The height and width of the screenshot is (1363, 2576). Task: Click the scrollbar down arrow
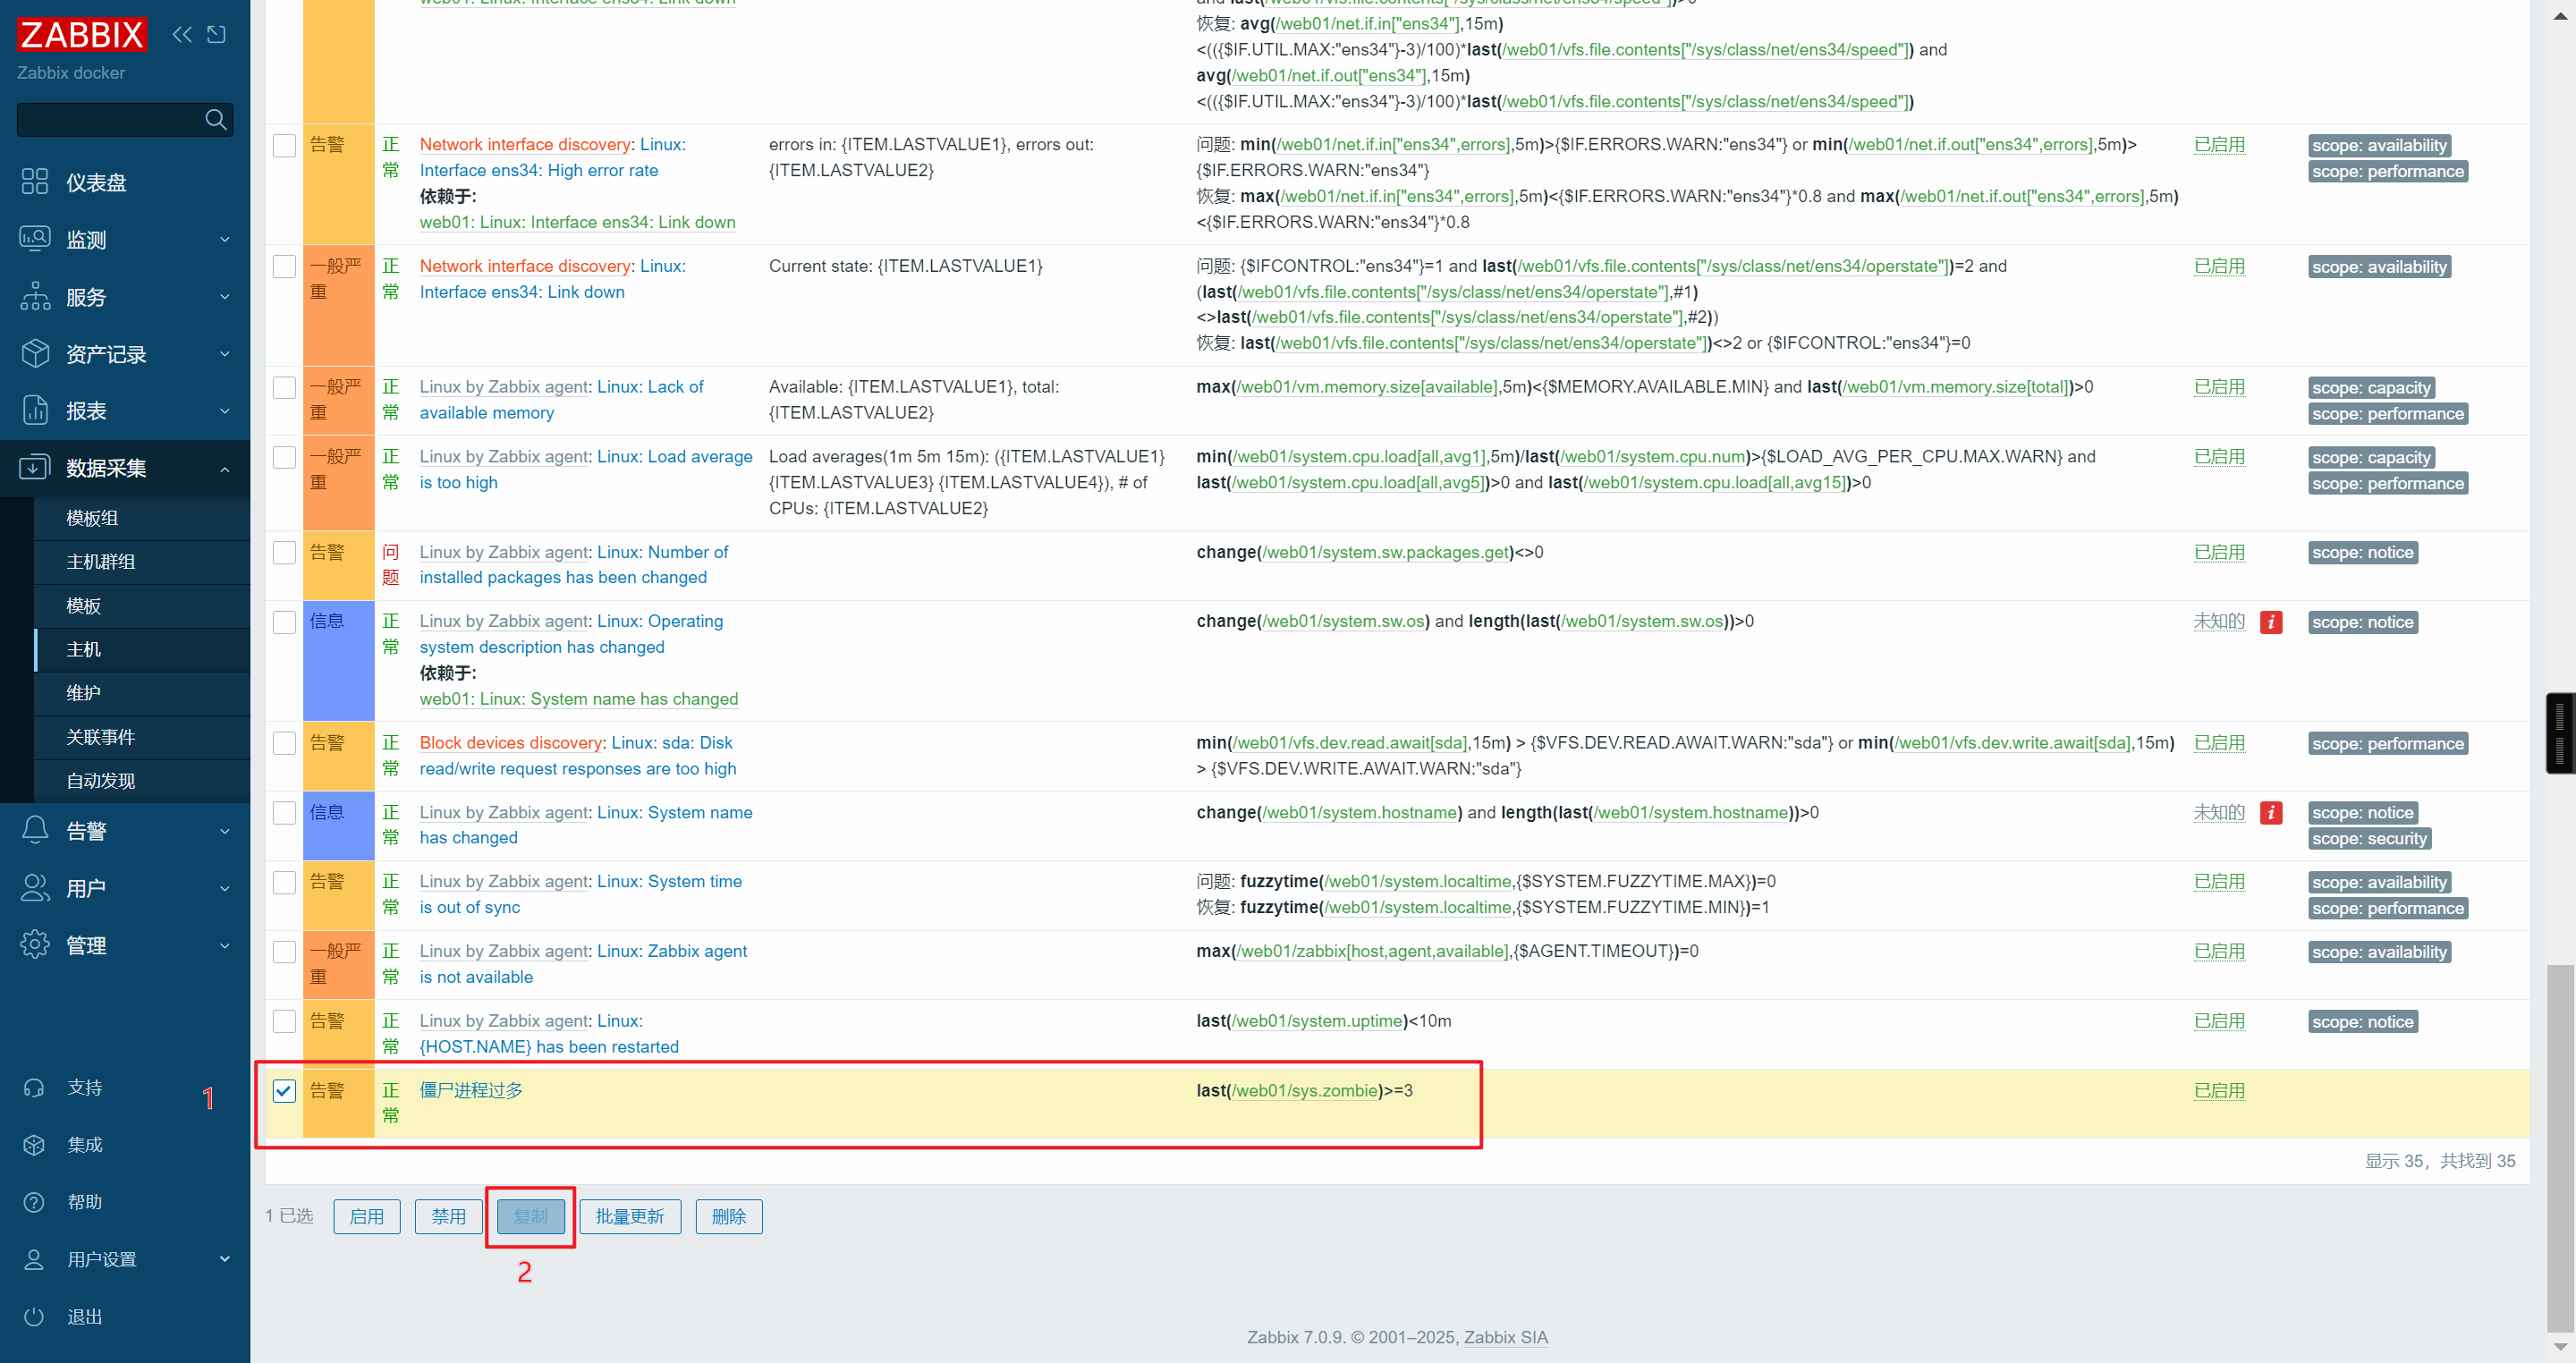pos(2560,1346)
